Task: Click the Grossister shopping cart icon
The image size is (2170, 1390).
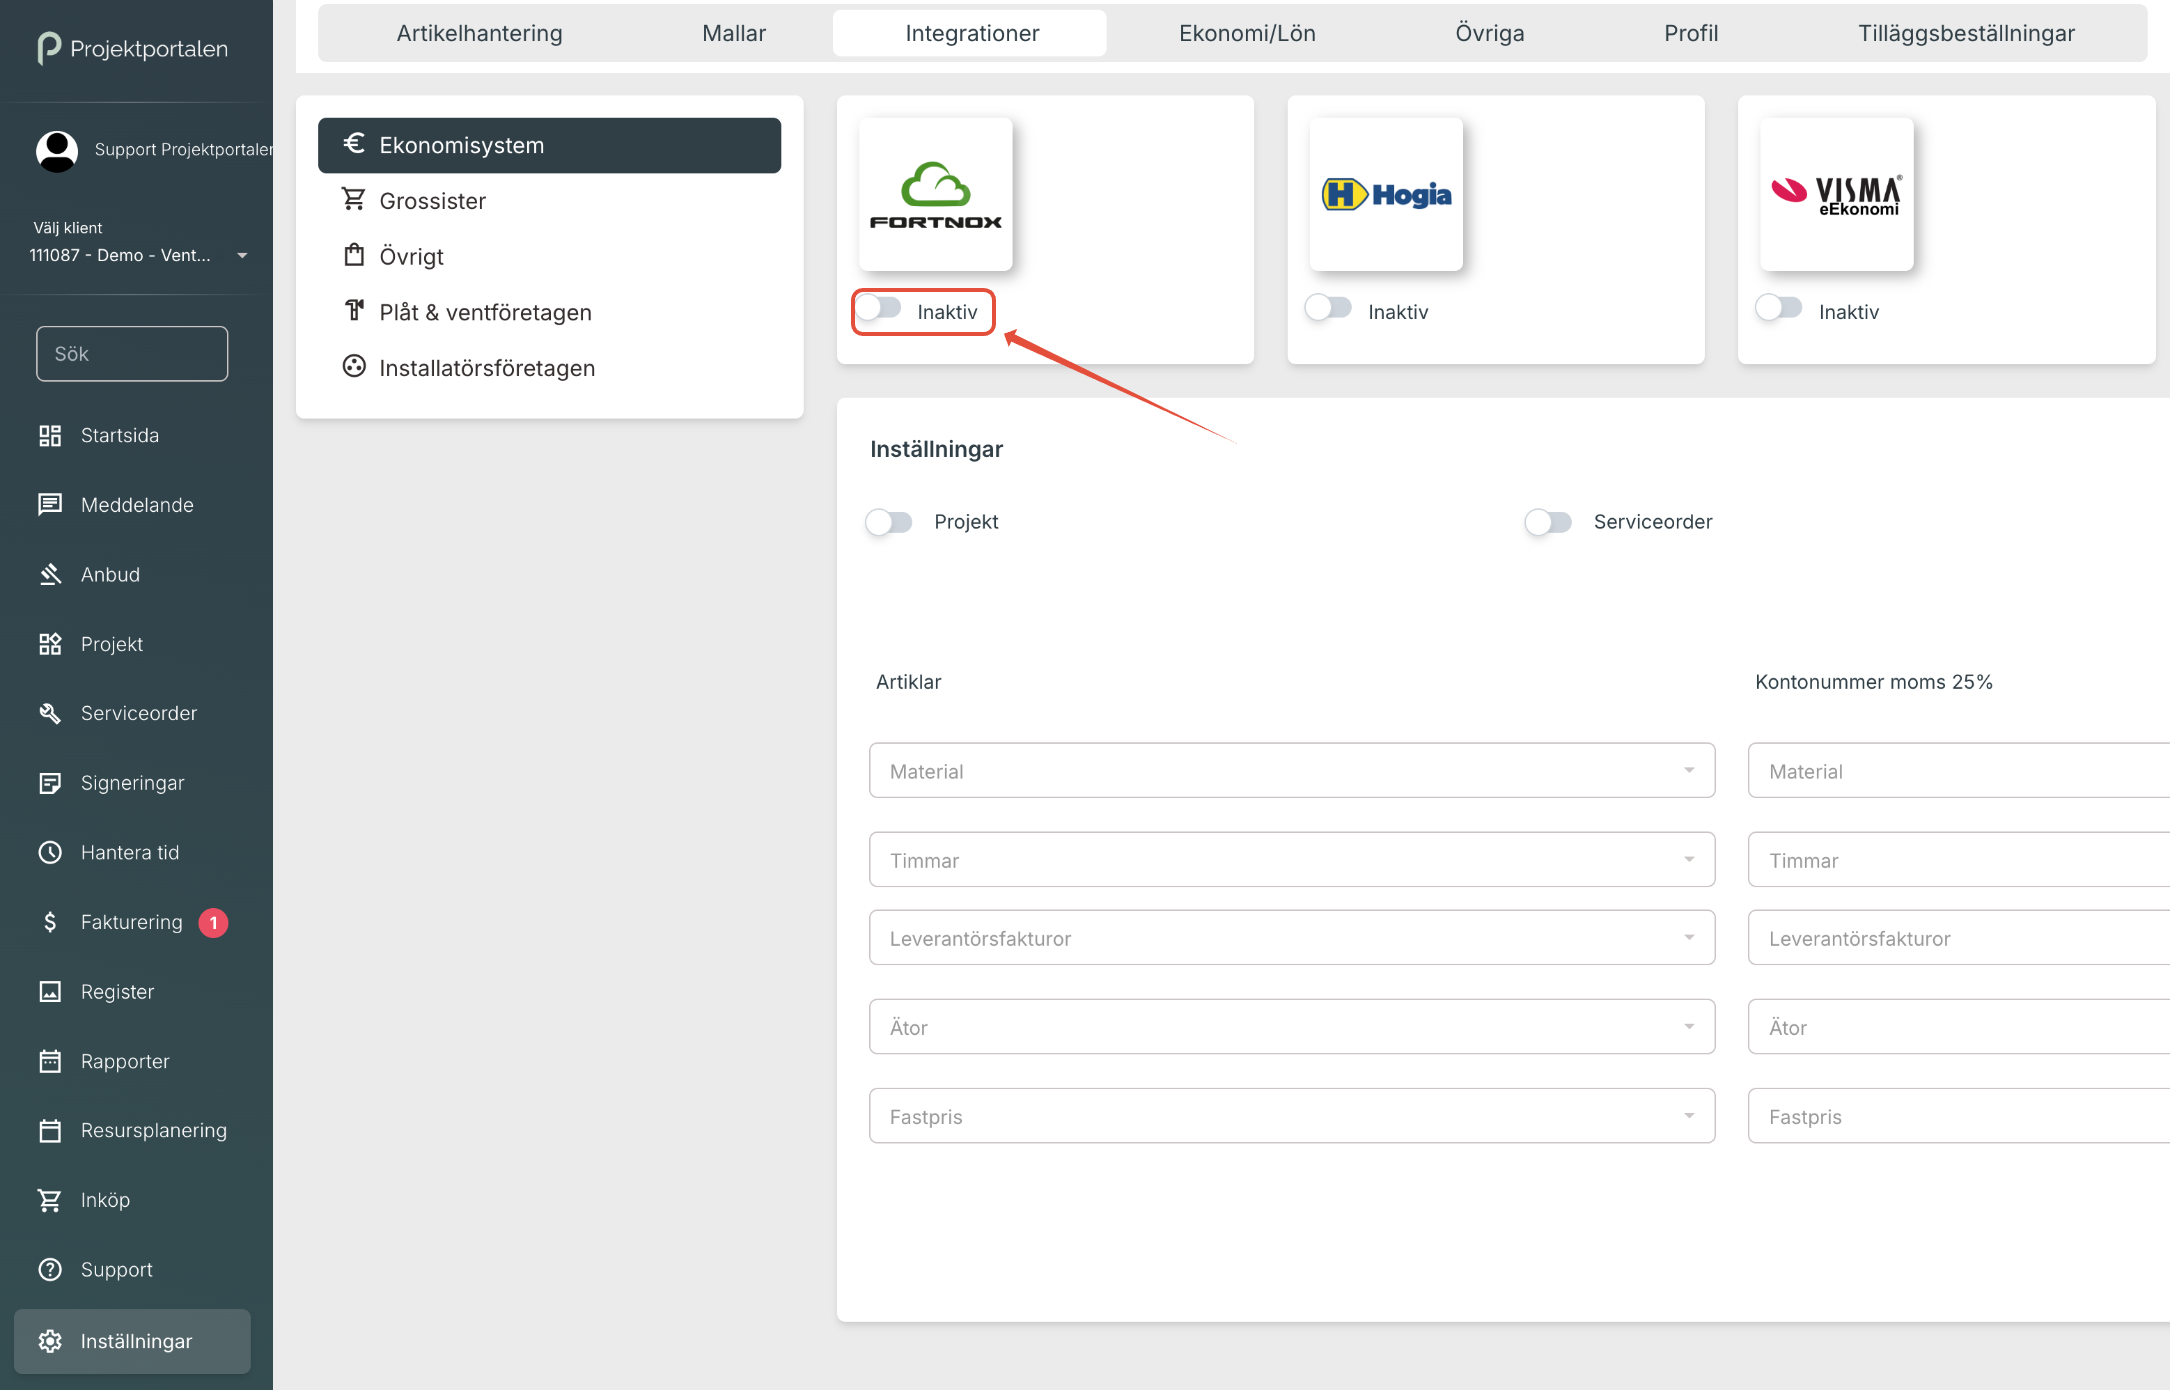Action: coord(353,200)
